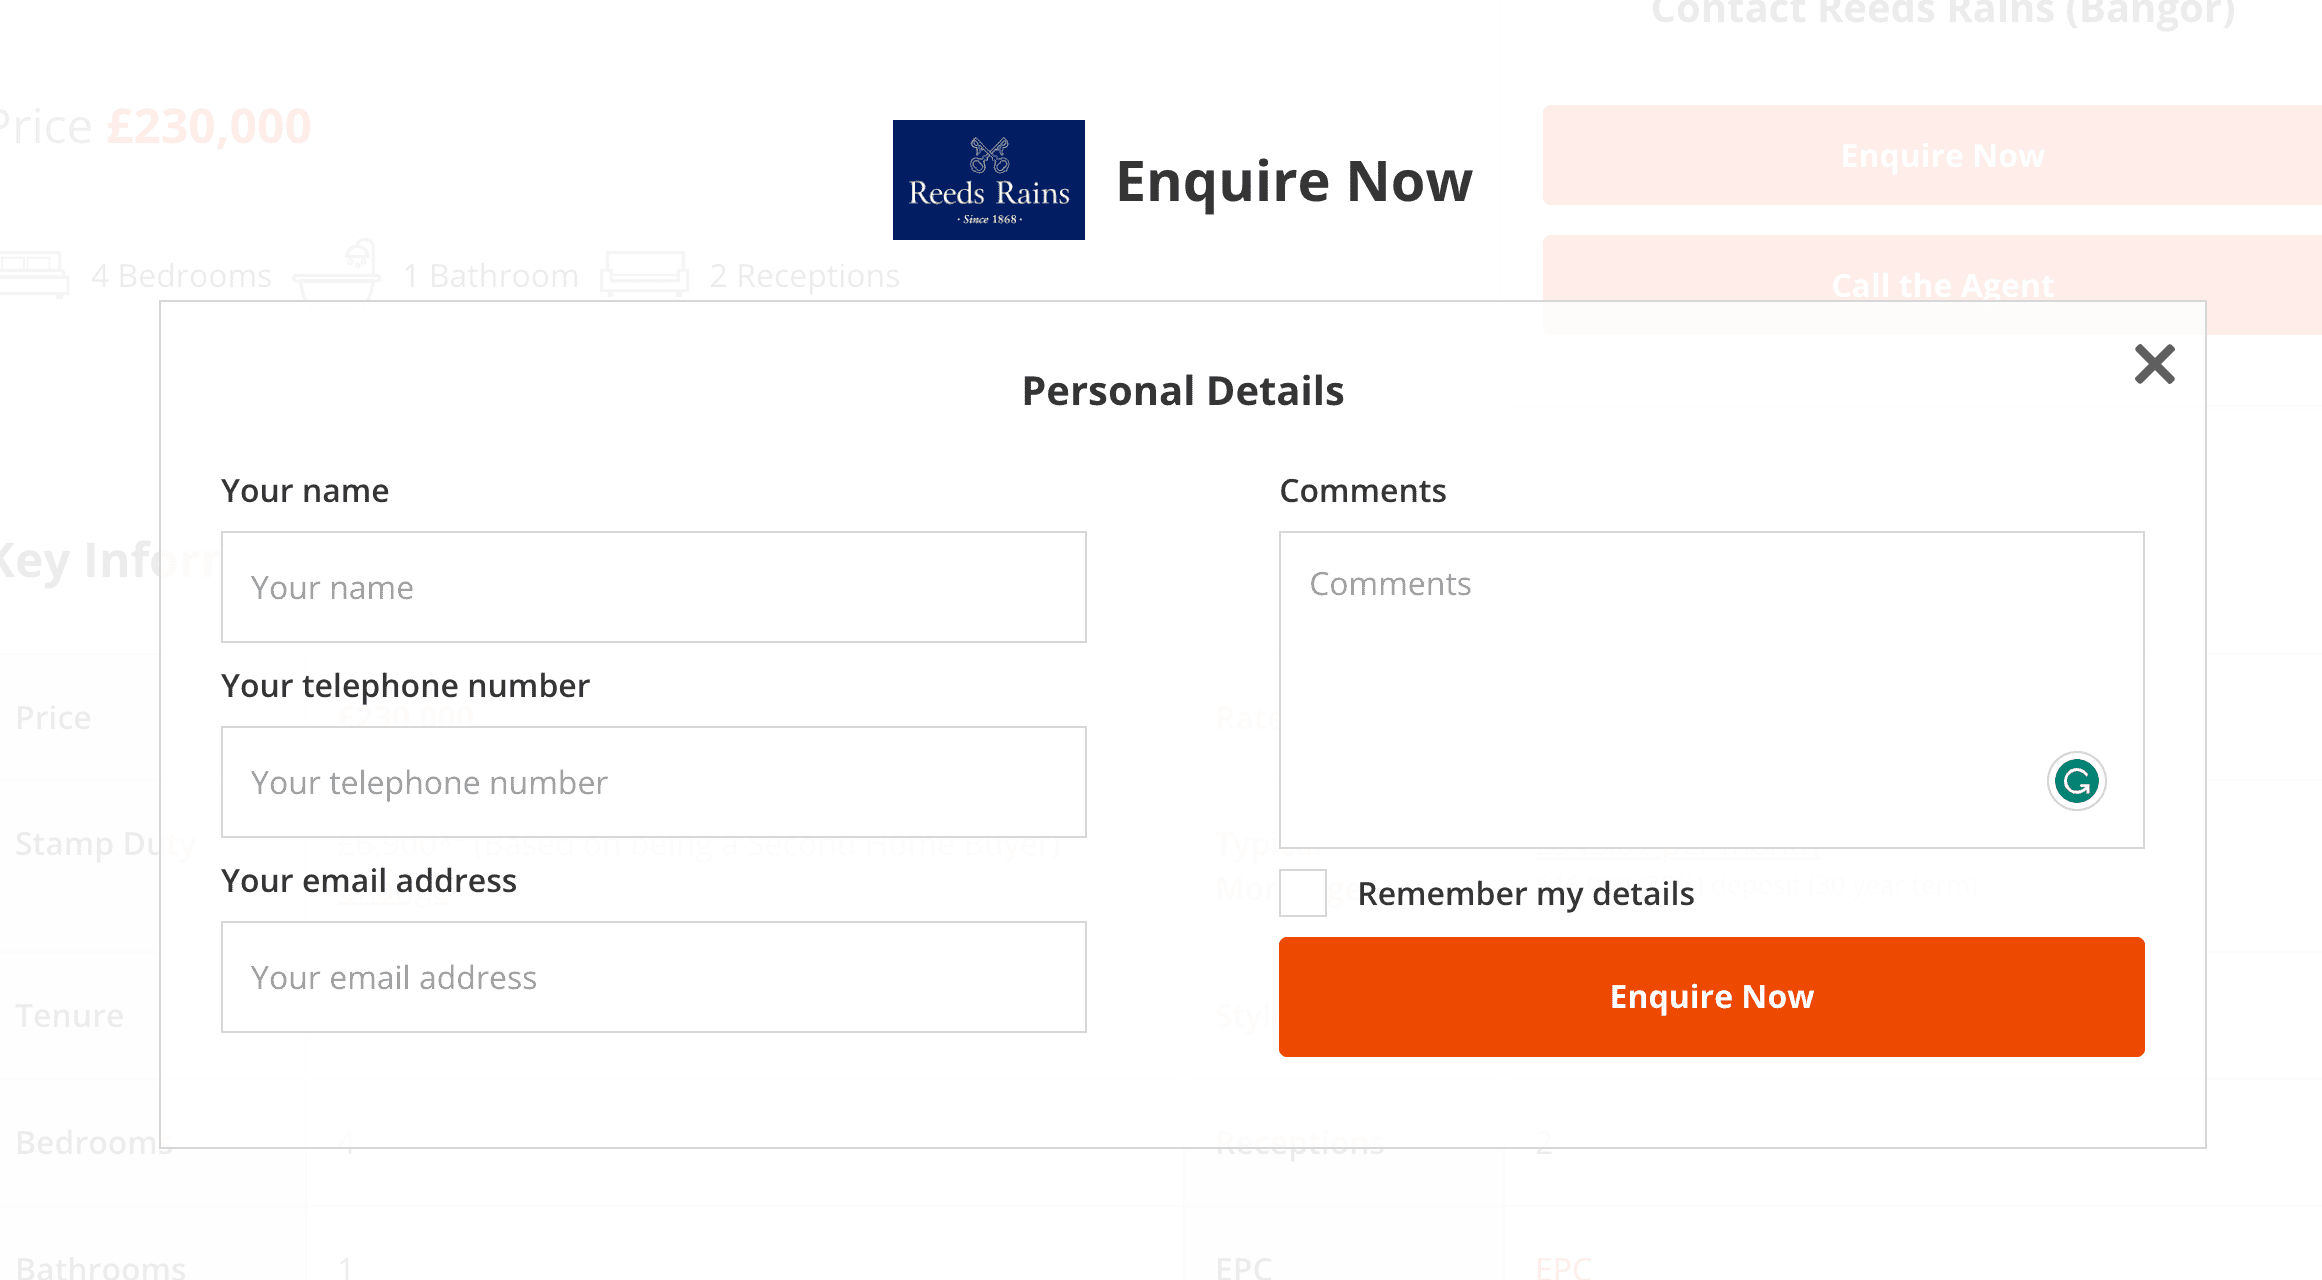Click the £230,000 price text
The image size is (2322, 1280).
pyautogui.click(x=209, y=127)
